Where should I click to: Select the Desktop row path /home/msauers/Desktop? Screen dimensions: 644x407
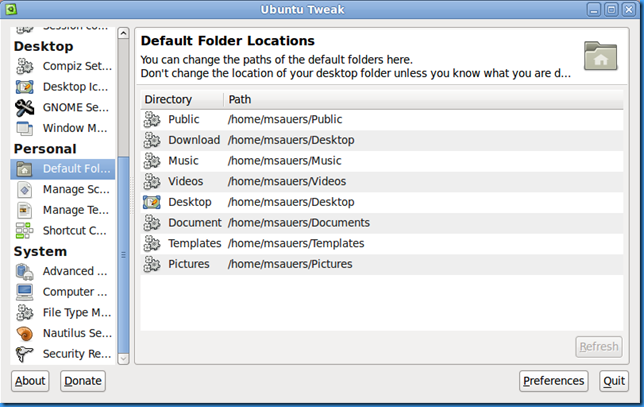tap(291, 202)
